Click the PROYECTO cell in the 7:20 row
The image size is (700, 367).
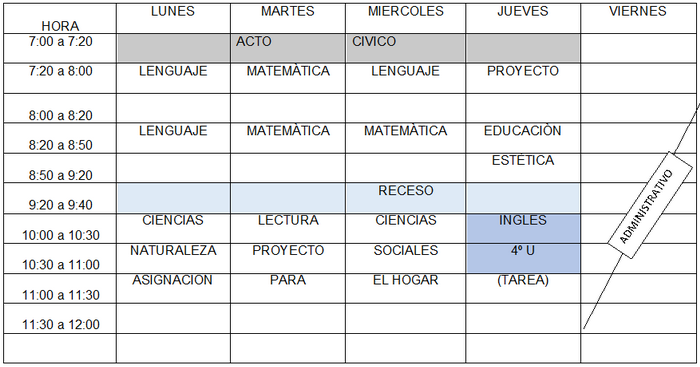(523, 78)
